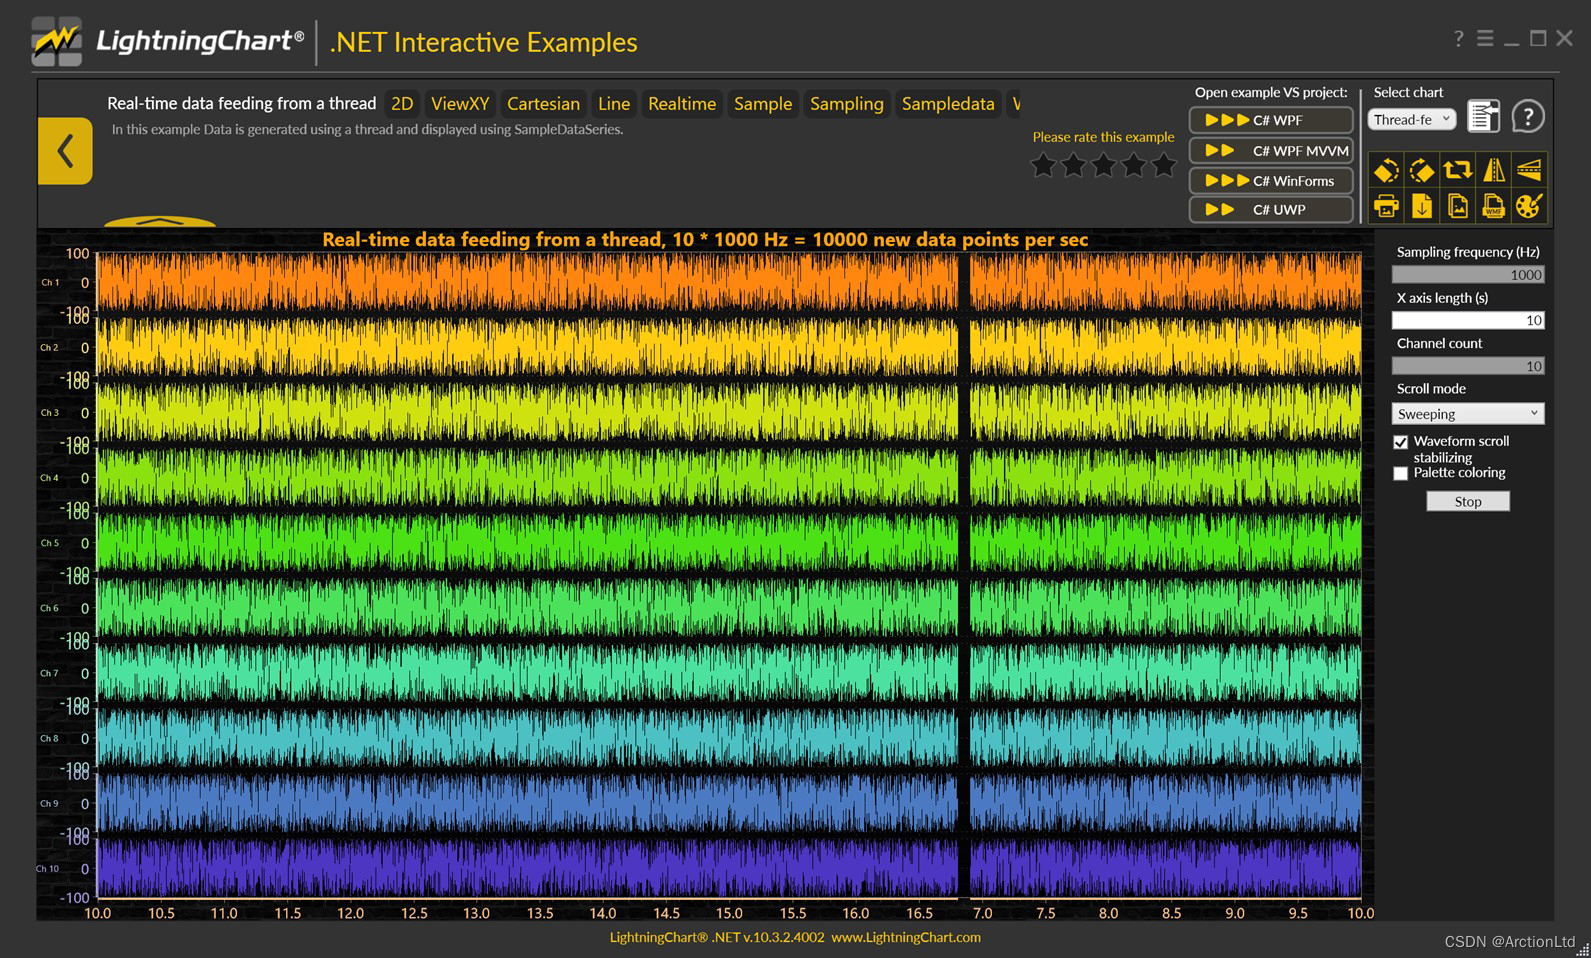
Task: Select the Sampledata tag
Action: point(948,104)
